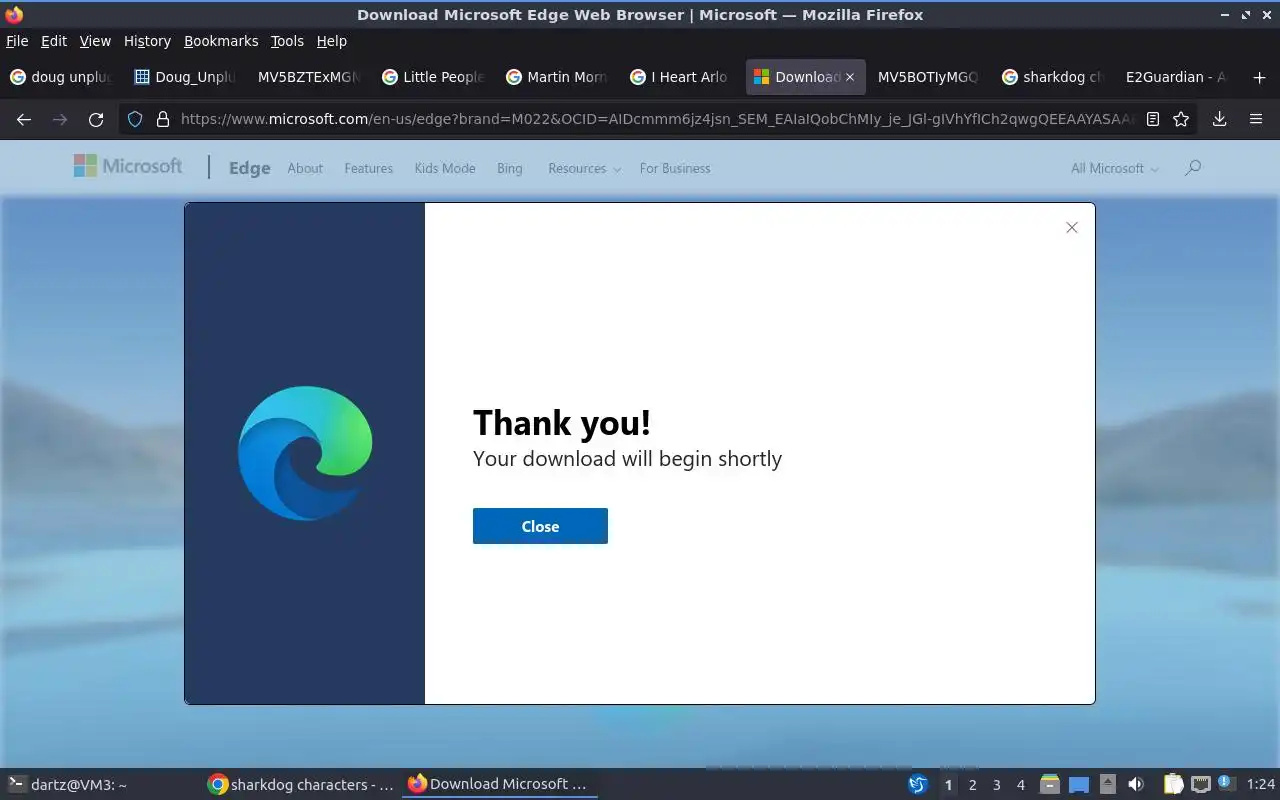Close the Thank you dialog with X
1280x800 pixels.
[1072, 228]
